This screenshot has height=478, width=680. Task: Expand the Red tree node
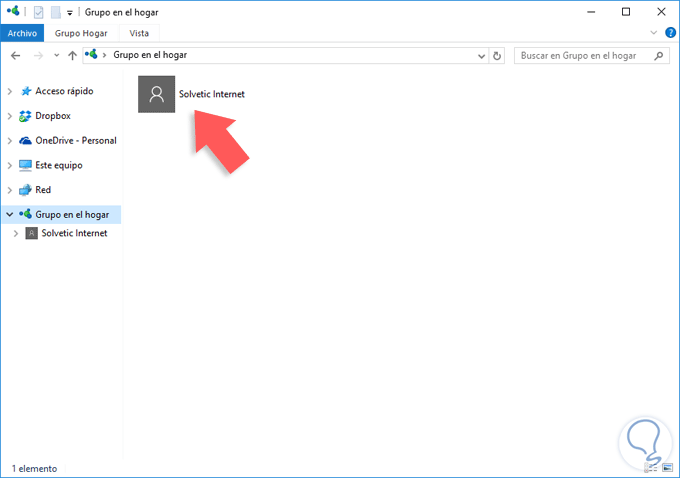click(x=10, y=190)
